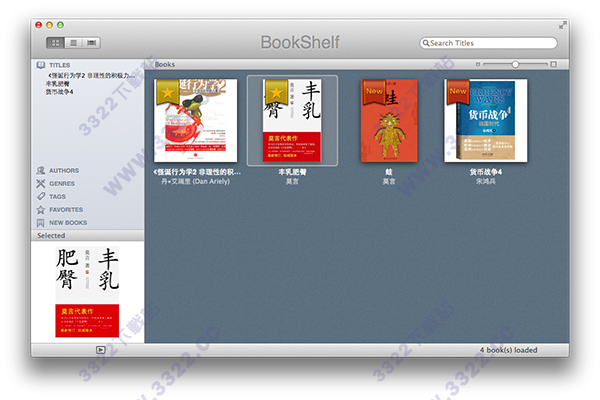
Task: Select the blue 货币战争4 book cover
Action: (486, 121)
